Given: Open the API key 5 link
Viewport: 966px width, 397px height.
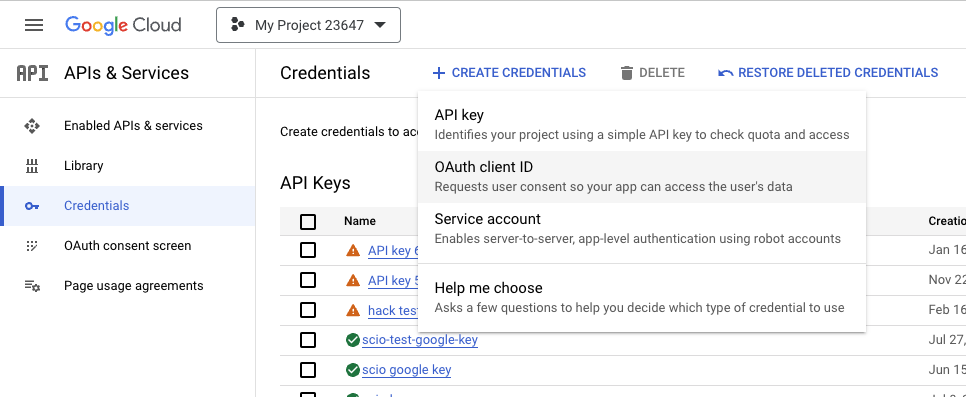Looking at the screenshot, I should coord(393,280).
